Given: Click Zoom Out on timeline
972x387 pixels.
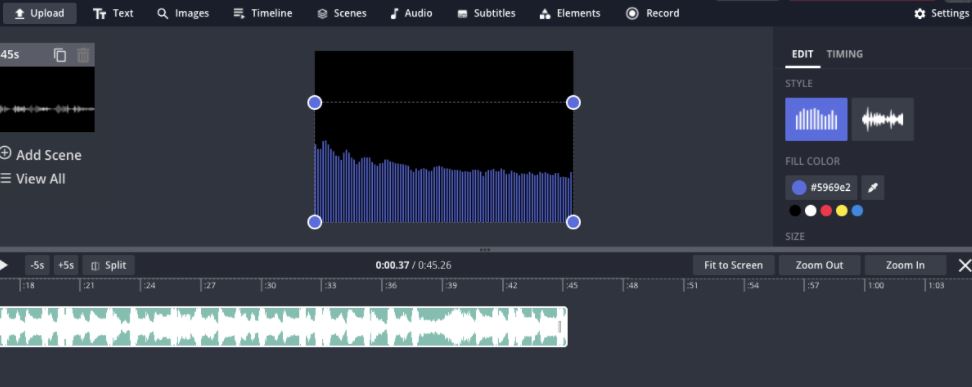Looking at the screenshot, I should coord(820,265).
